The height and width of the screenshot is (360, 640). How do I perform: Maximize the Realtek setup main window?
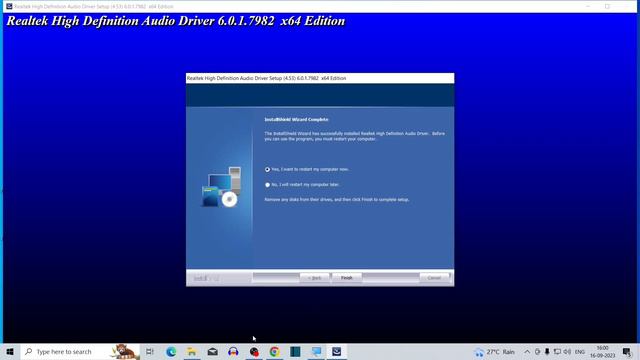coord(607,6)
